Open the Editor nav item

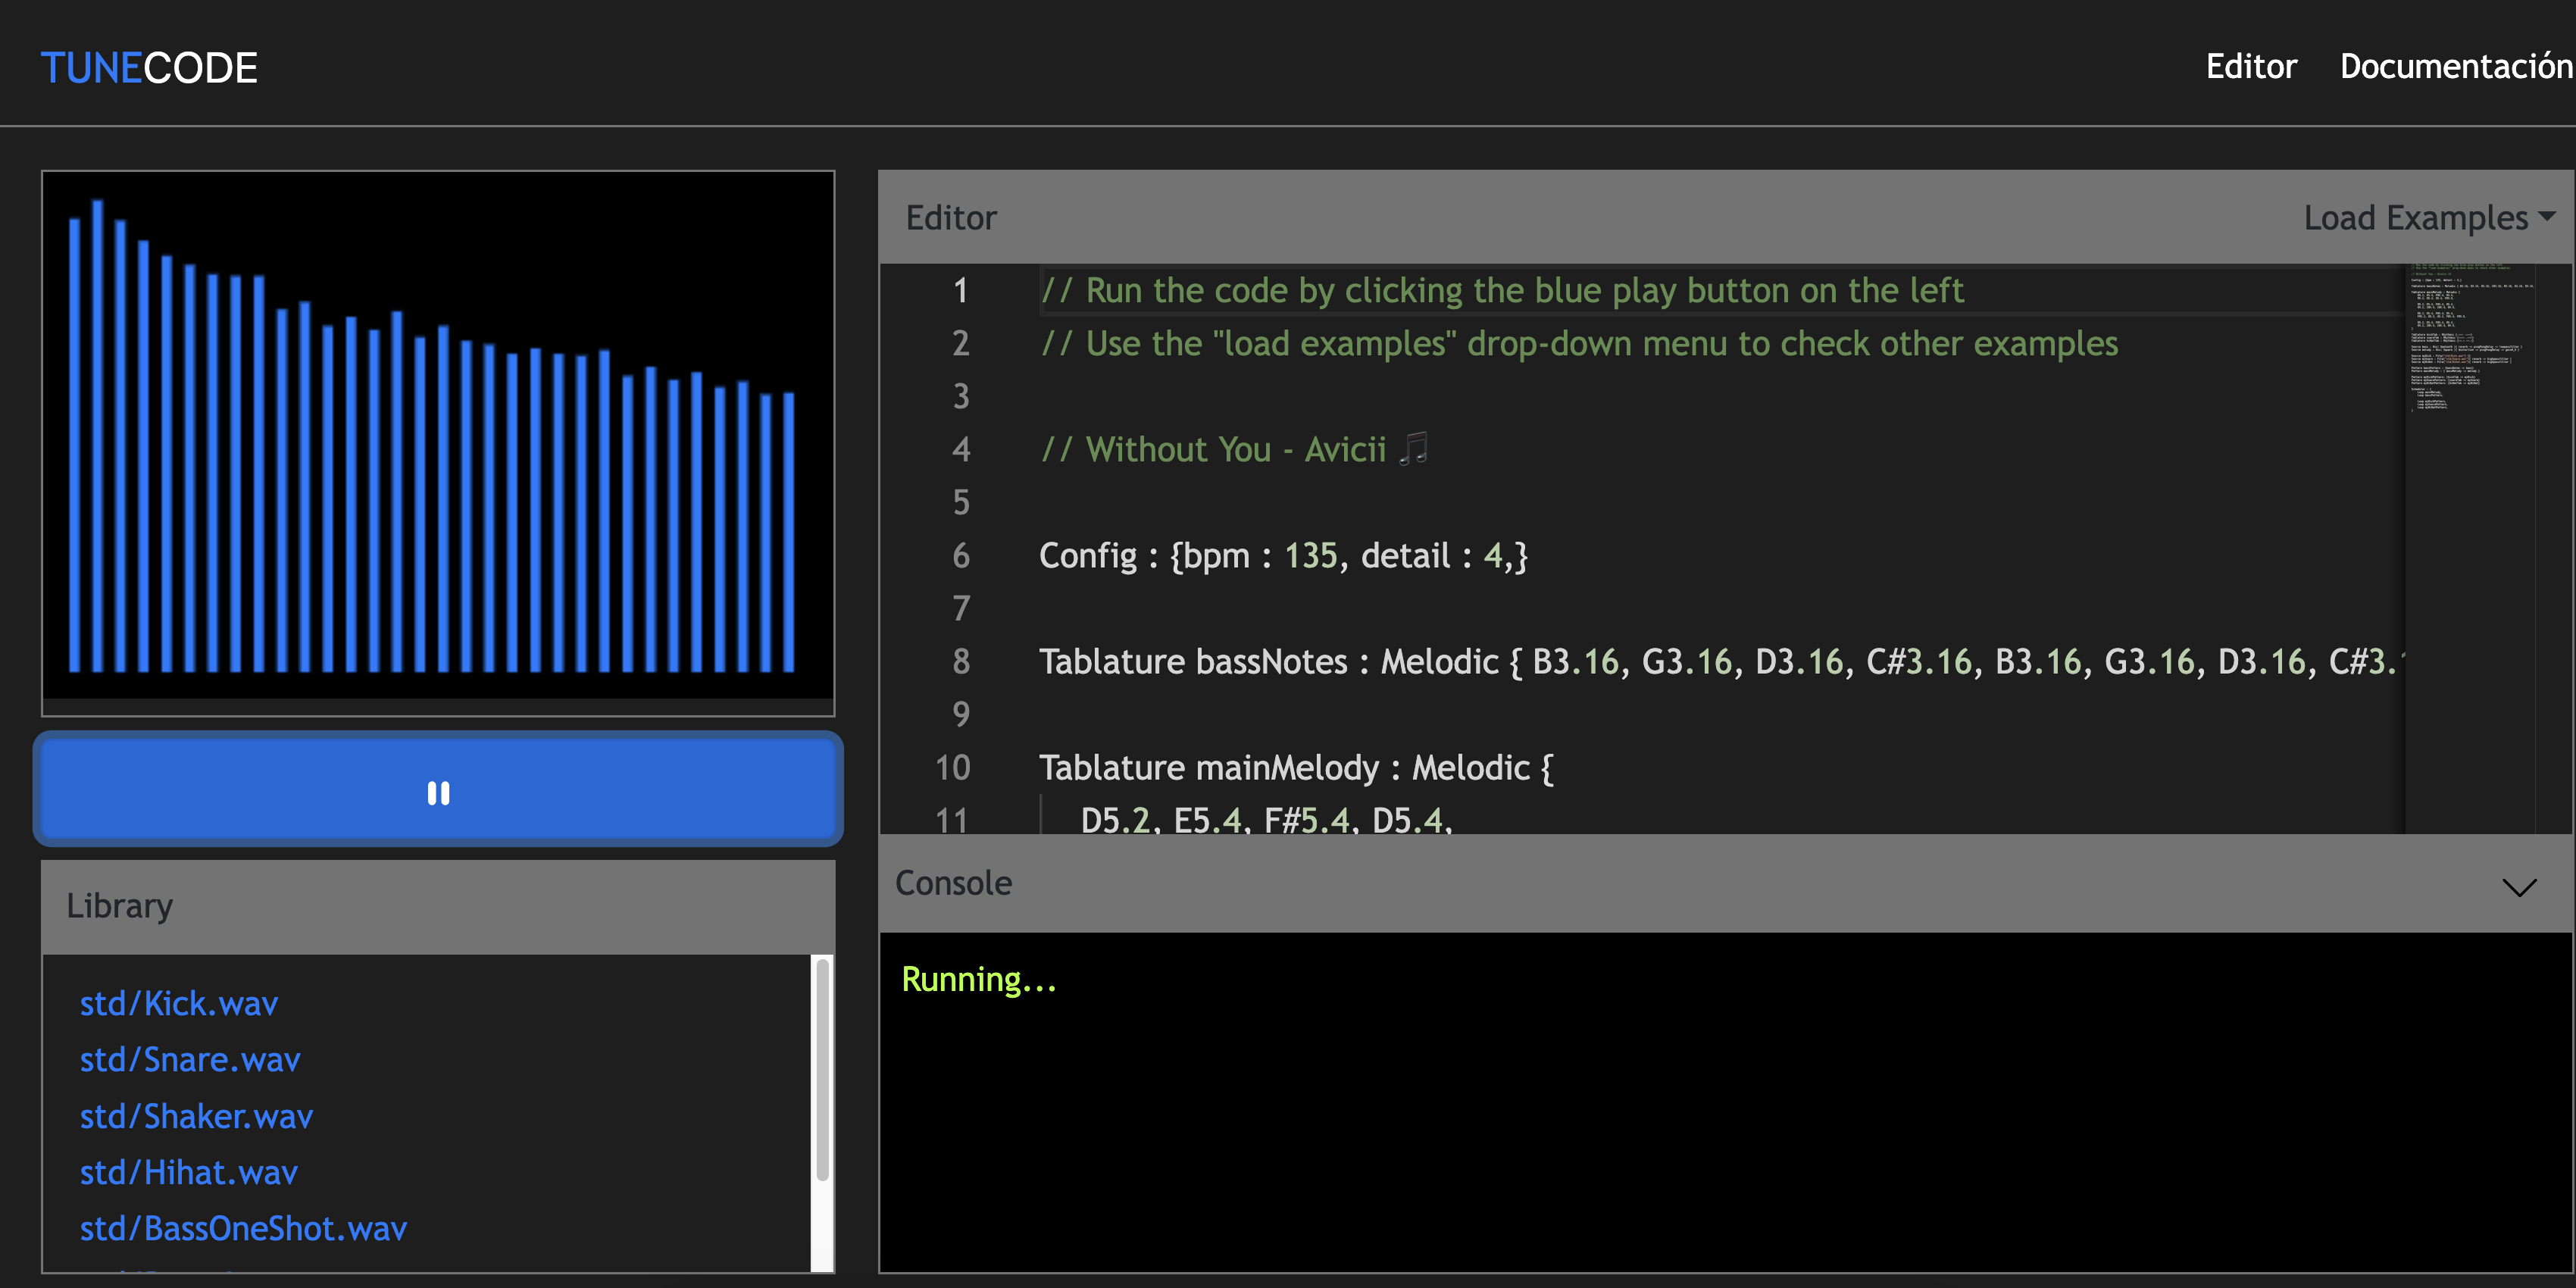[2250, 66]
